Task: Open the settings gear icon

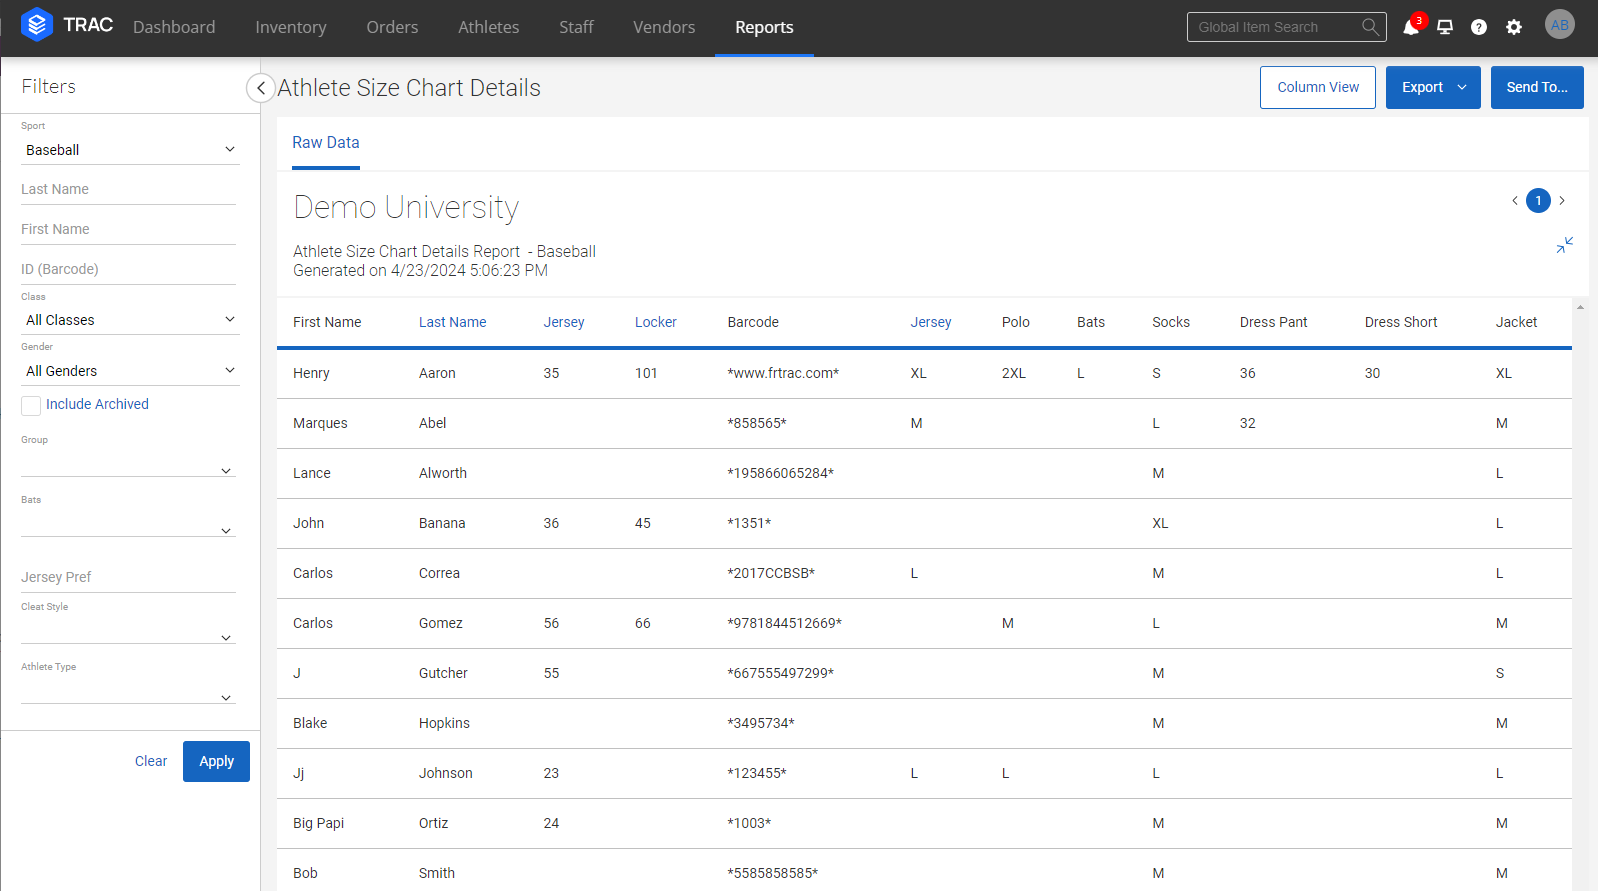Action: pyautogui.click(x=1514, y=27)
